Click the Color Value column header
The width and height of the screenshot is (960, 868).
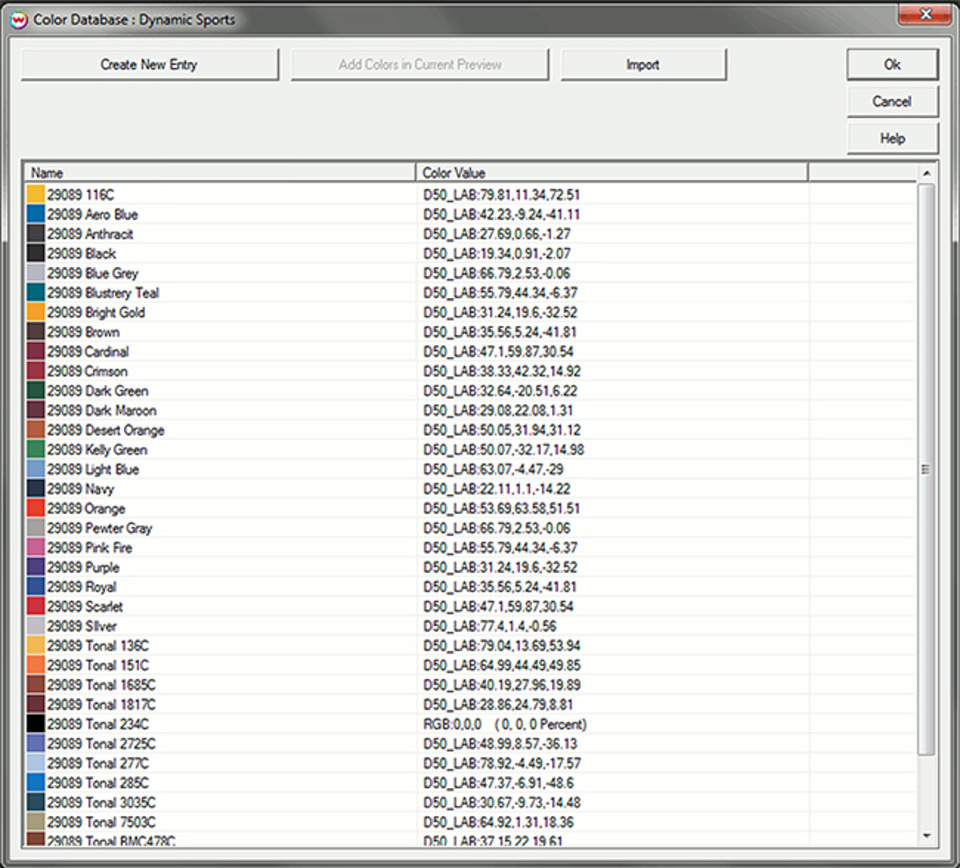coord(611,173)
